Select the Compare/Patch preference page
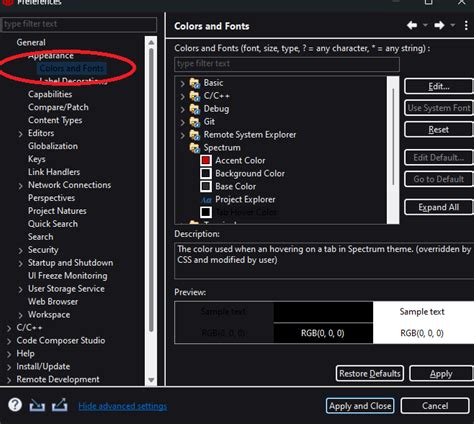474x424 pixels. point(58,107)
